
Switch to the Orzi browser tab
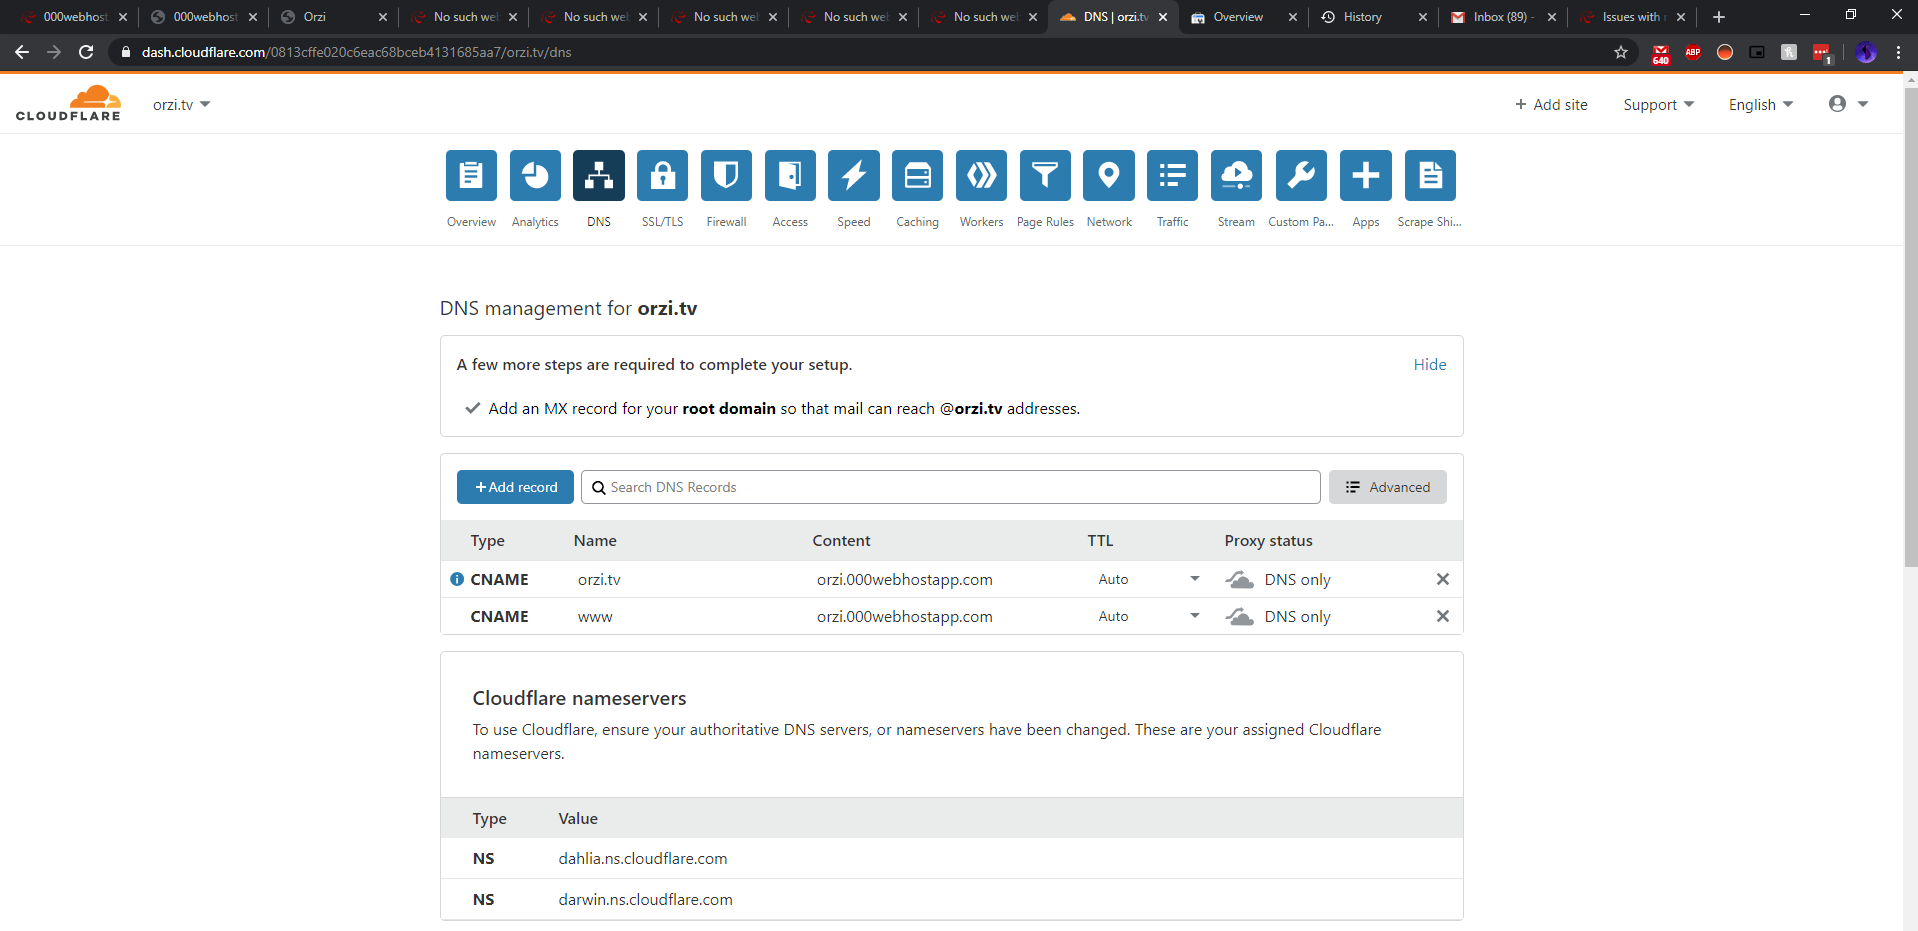[x=333, y=17]
